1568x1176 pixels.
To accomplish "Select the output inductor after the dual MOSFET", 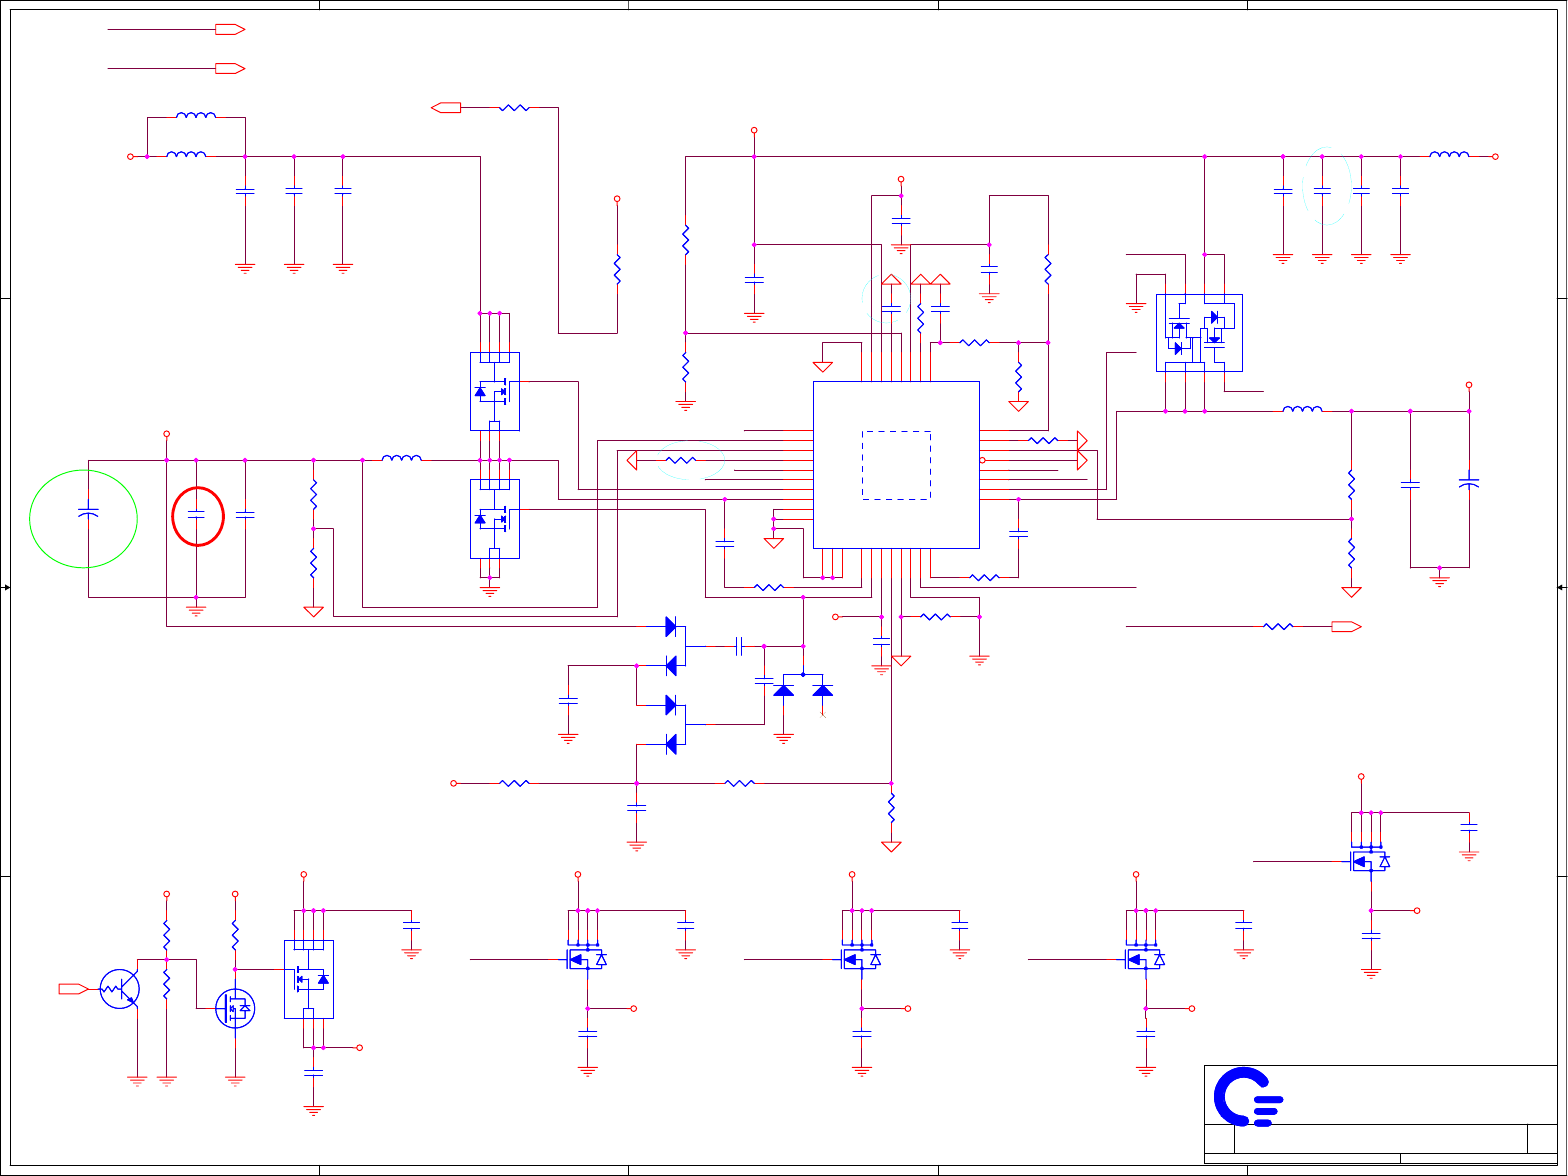I will click(1302, 408).
